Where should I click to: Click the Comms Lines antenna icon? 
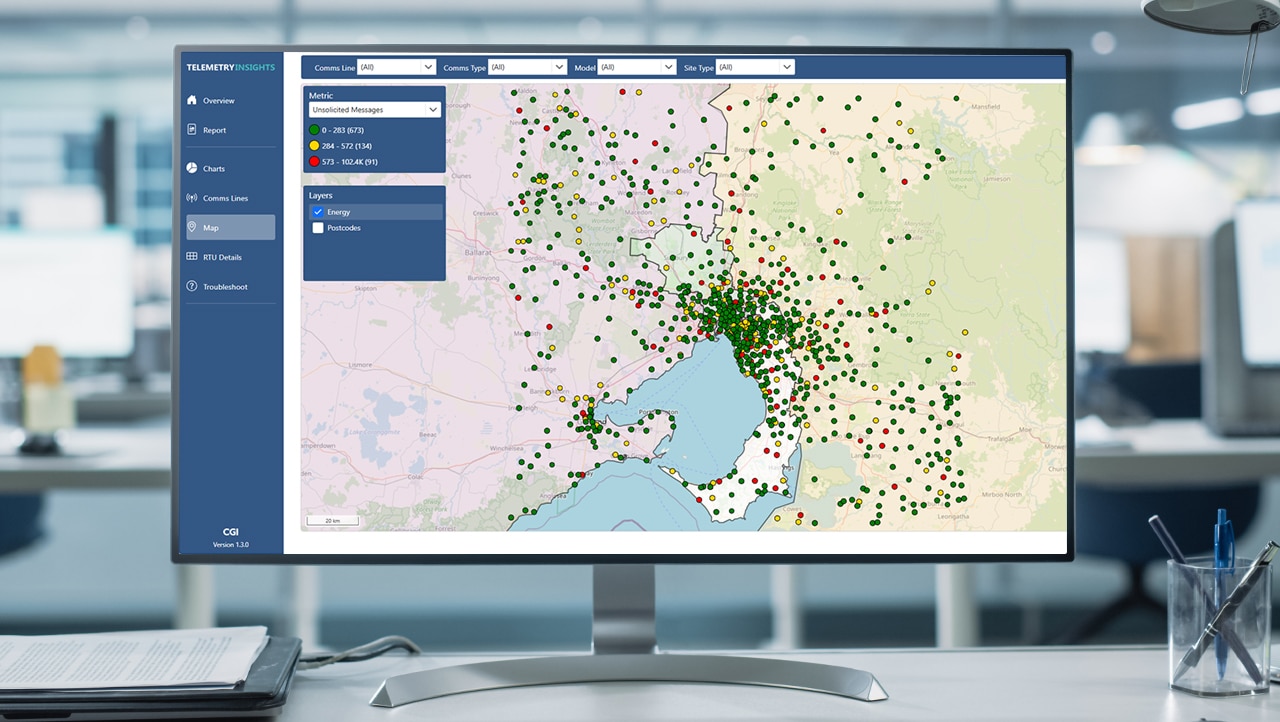[192, 197]
